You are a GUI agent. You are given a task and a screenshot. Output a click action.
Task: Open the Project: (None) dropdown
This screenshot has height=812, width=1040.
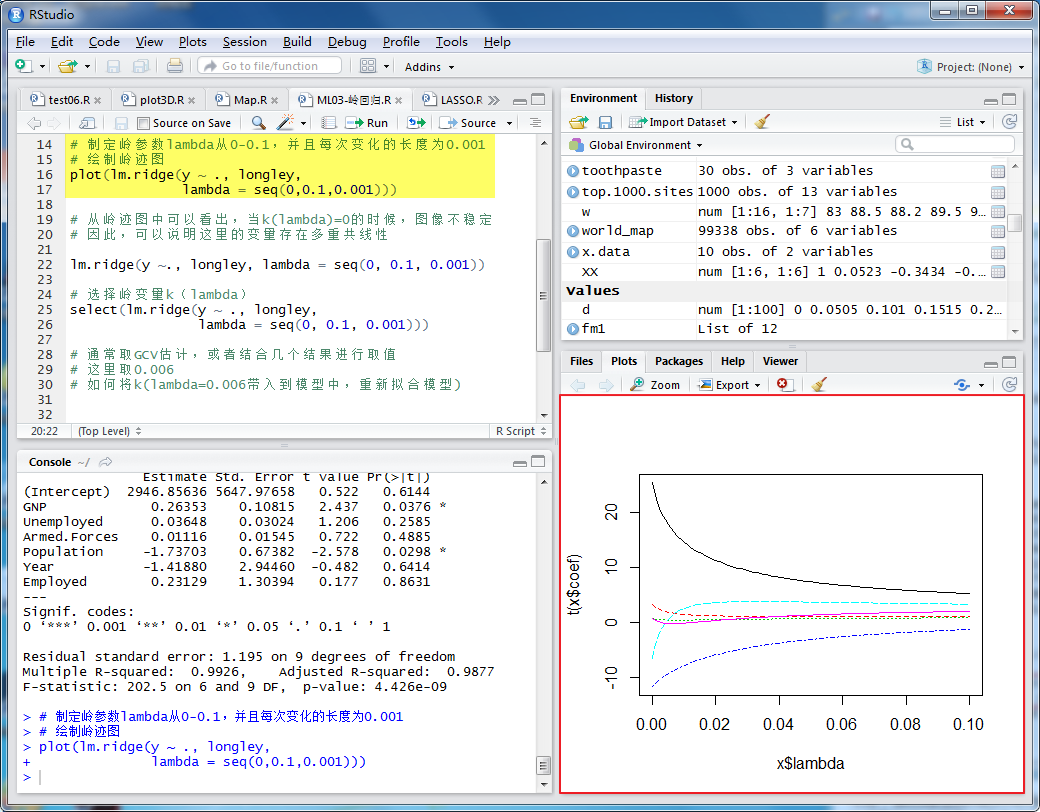(971, 66)
